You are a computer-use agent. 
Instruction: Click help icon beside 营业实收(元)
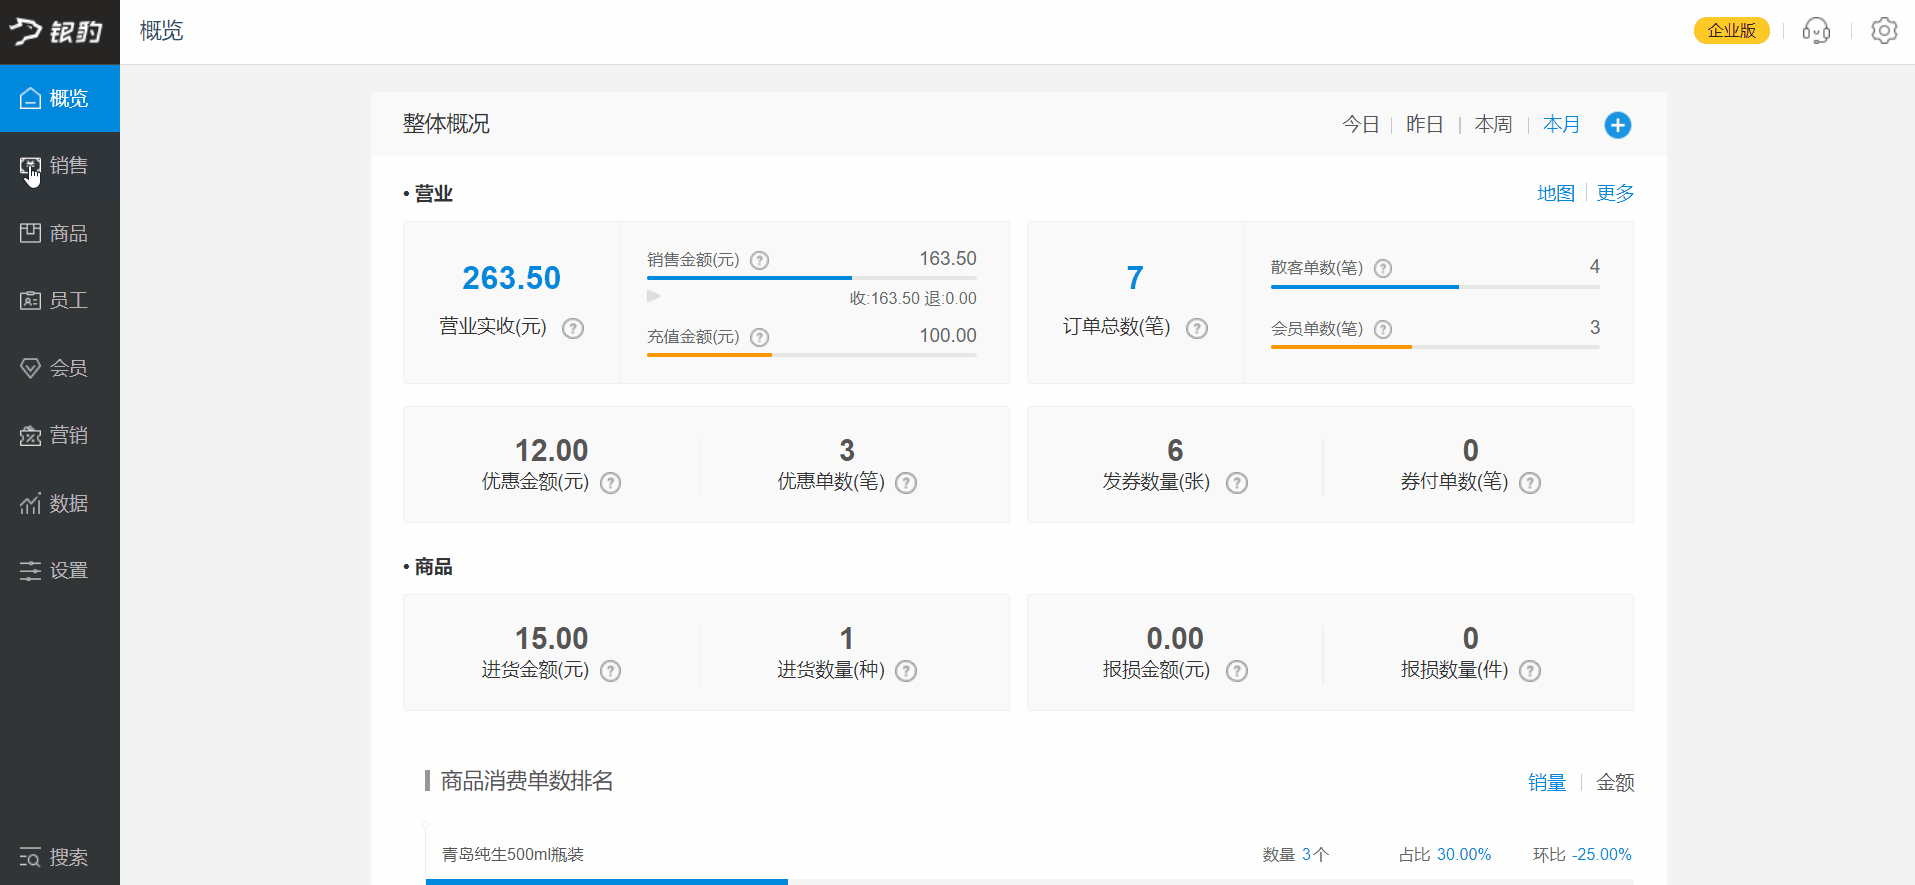point(573,328)
